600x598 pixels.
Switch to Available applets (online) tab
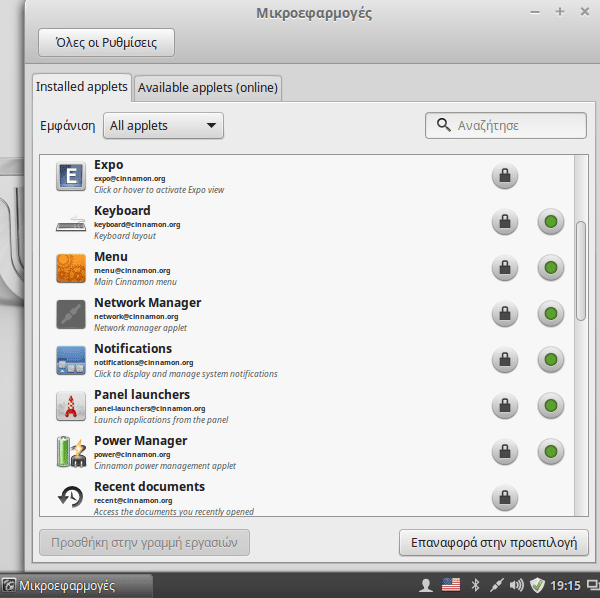(208, 88)
